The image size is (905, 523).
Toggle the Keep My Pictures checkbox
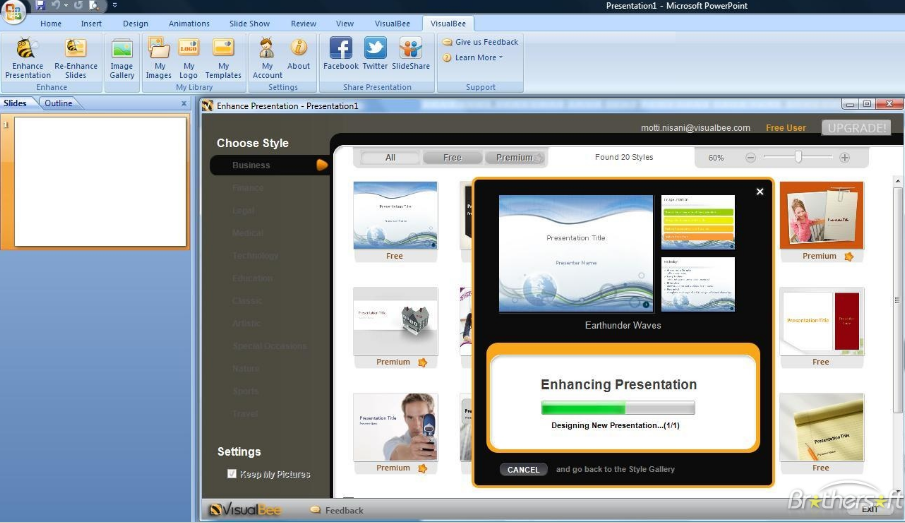(x=232, y=474)
